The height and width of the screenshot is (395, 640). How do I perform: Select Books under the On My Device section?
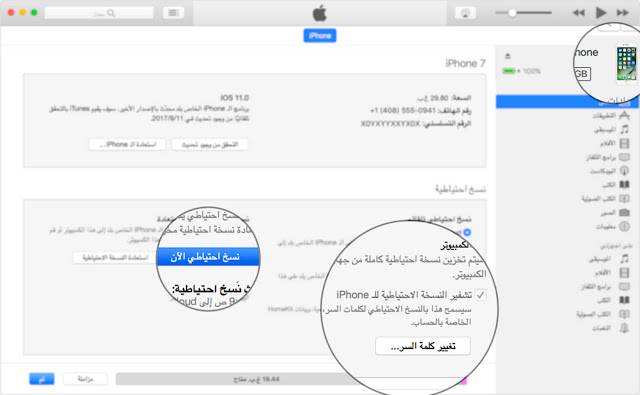pos(613,300)
